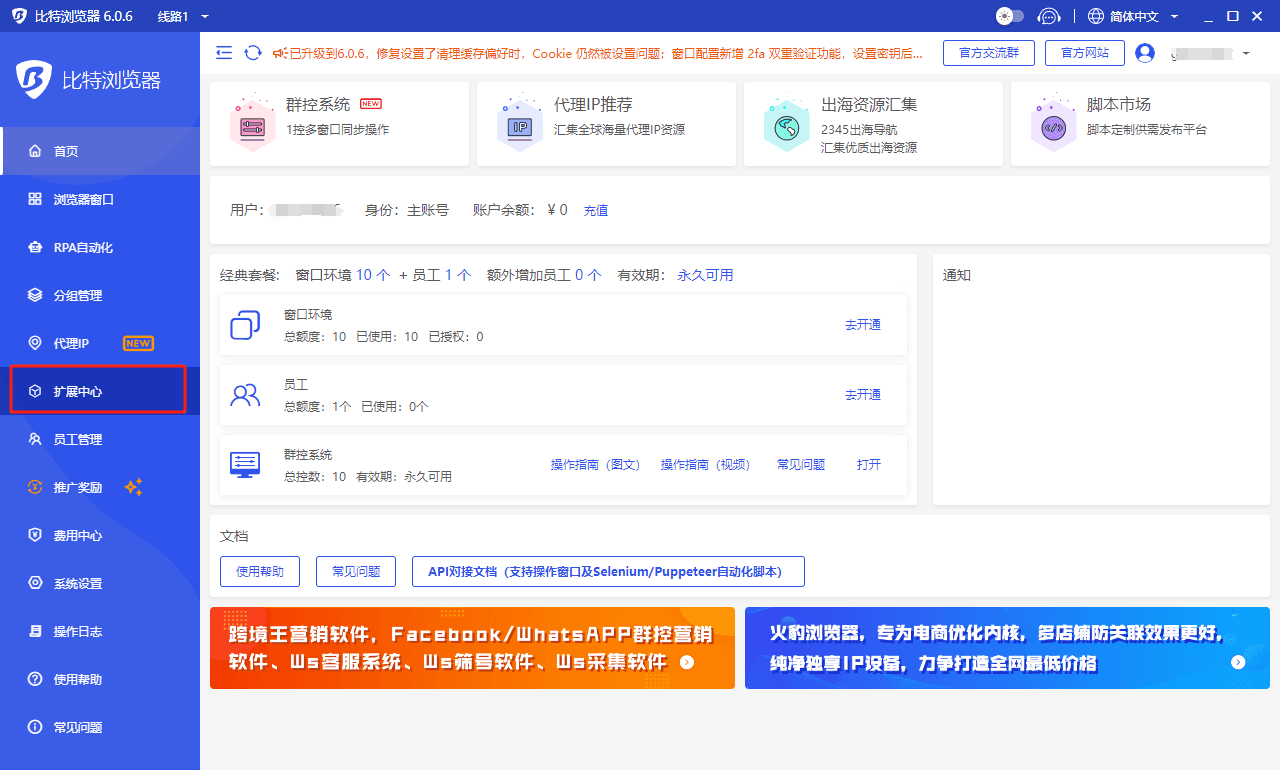The width and height of the screenshot is (1280, 770).
Task: Click the 员工 1 个 quota text
Action: pyautogui.click(x=441, y=274)
